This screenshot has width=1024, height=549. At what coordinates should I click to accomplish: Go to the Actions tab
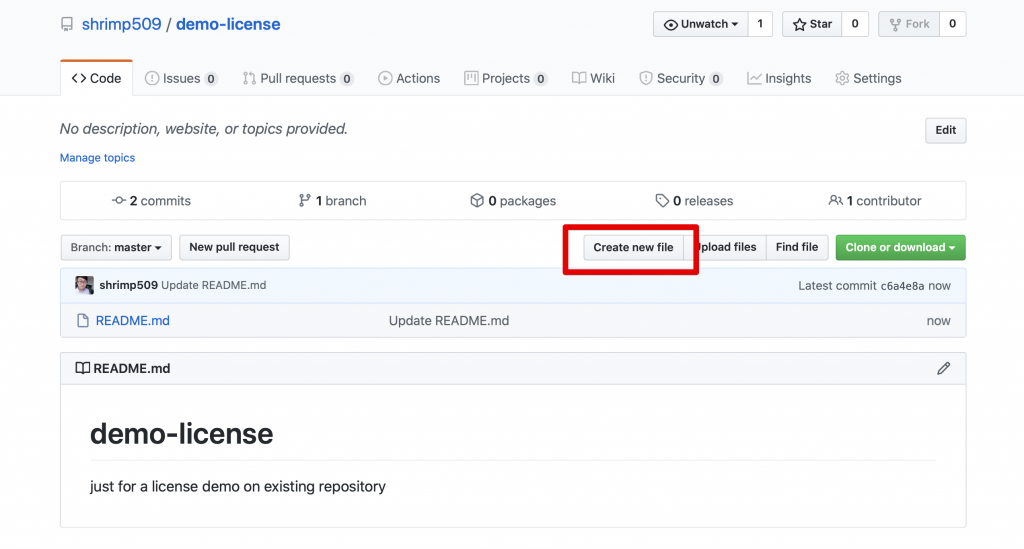click(x=409, y=78)
